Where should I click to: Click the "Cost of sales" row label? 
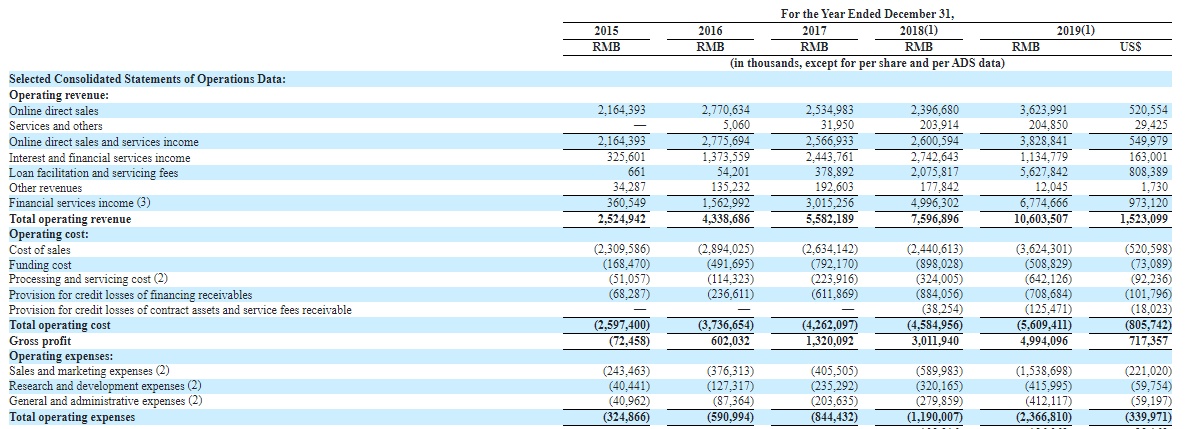[39, 249]
